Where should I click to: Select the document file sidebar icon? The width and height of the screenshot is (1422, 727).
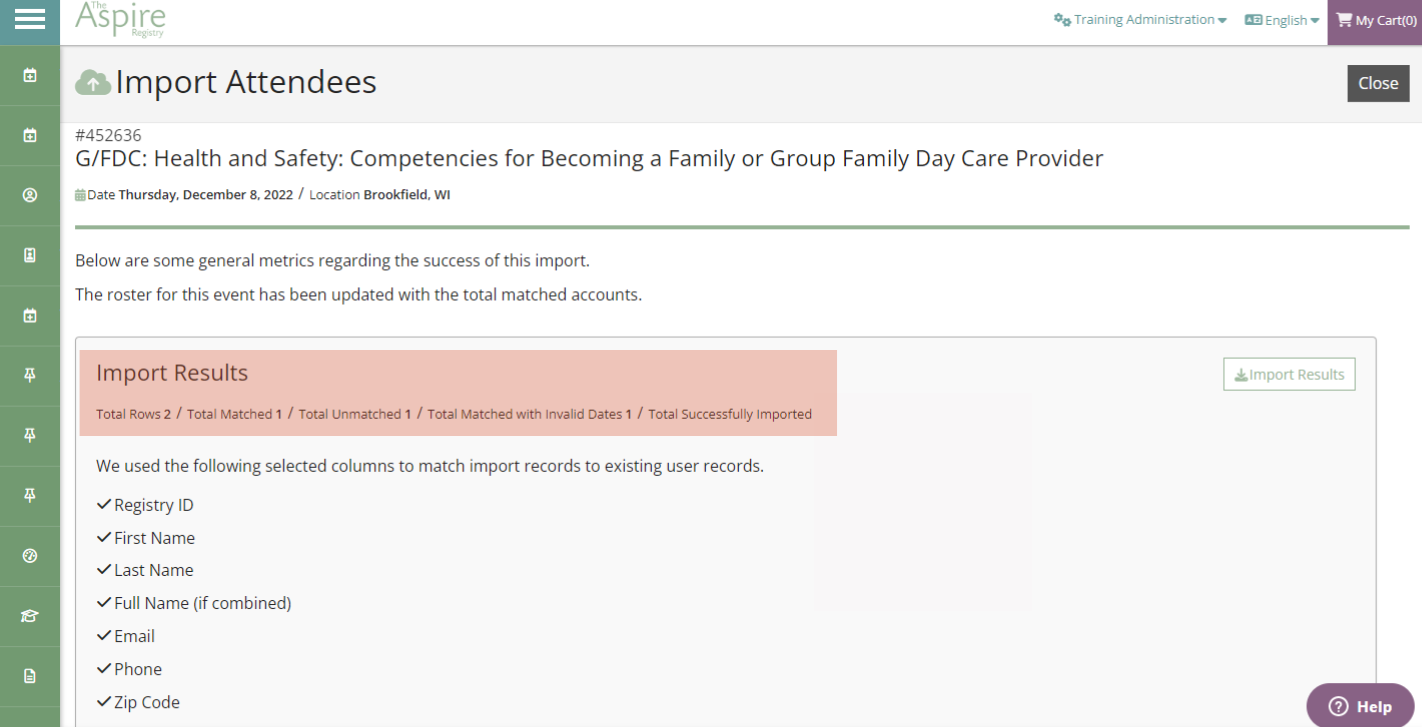(30, 676)
